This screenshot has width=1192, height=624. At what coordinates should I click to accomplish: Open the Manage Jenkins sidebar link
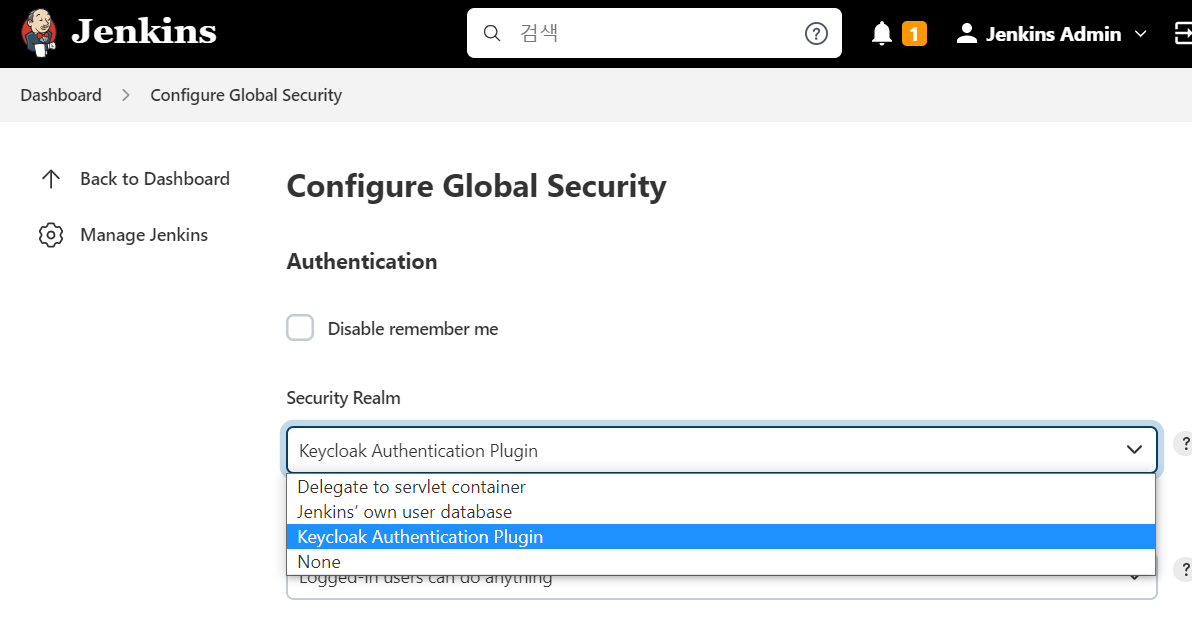[144, 235]
